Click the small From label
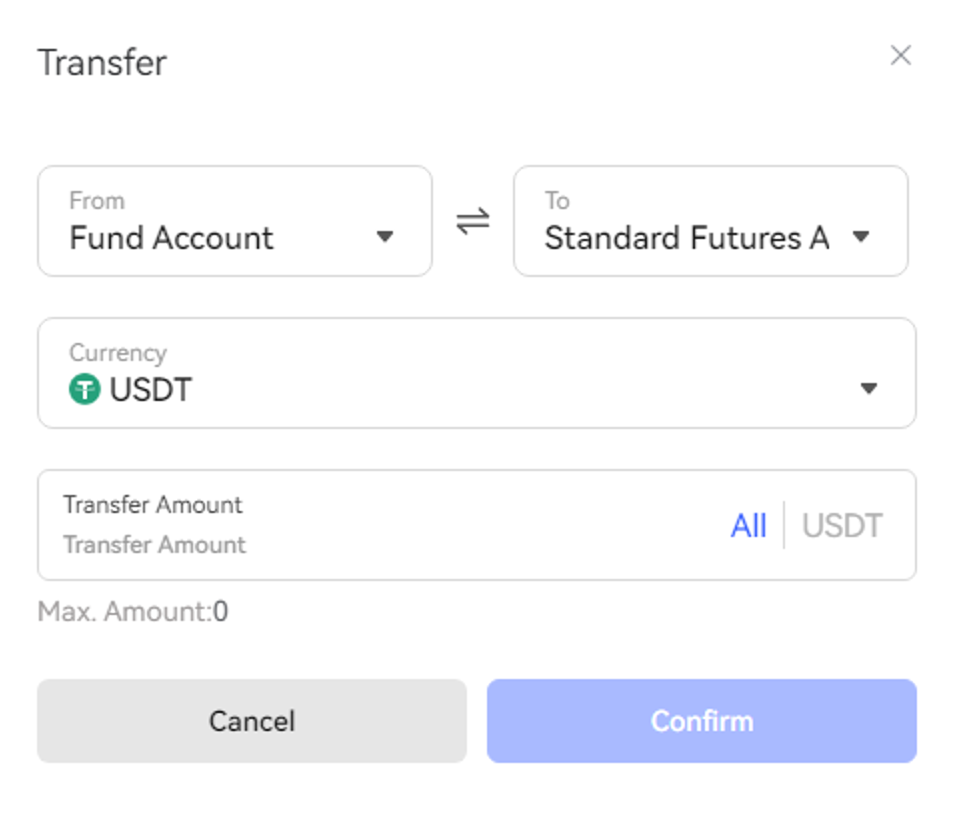This screenshot has height=816, width=954. tap(97, 201)
